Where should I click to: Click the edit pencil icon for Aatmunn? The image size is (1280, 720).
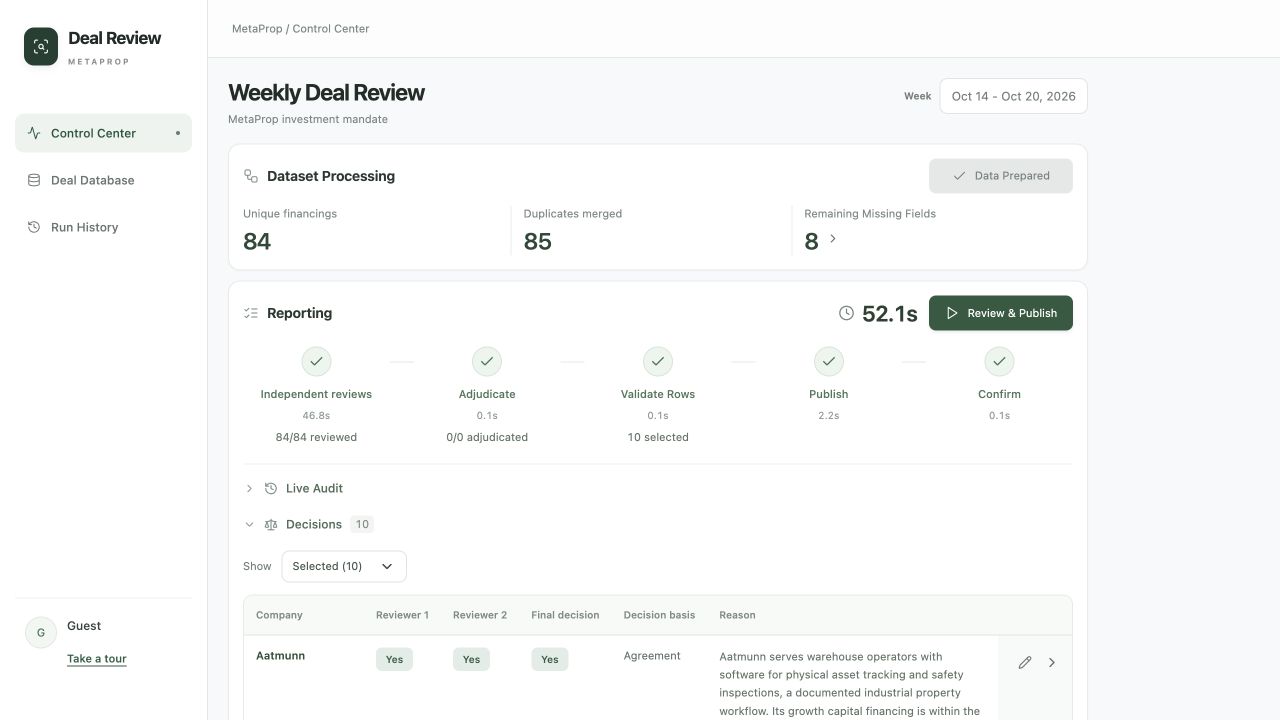point(1025,662)
